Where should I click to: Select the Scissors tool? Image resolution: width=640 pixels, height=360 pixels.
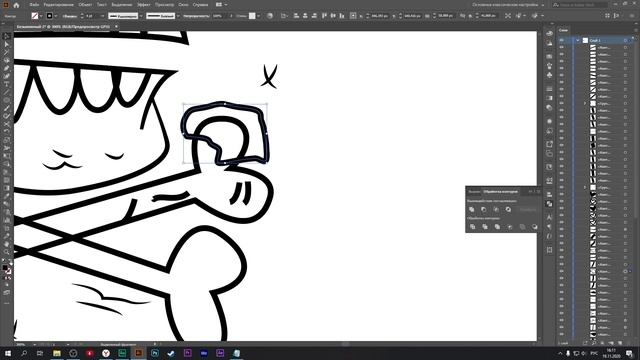click(x=7, y=124)
